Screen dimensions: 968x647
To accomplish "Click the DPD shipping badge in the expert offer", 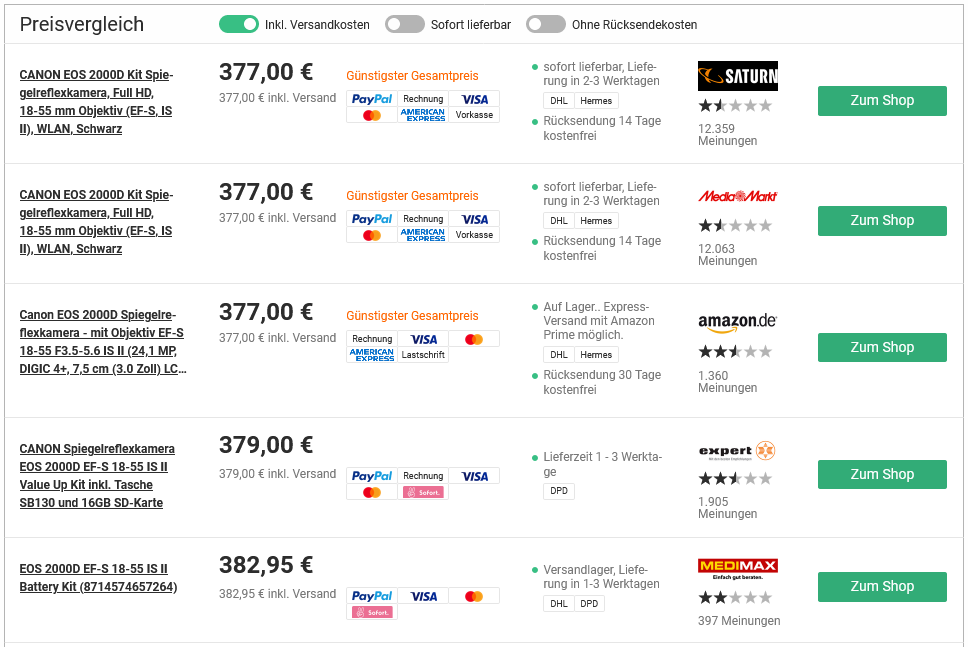I will [x=559, y=491].
